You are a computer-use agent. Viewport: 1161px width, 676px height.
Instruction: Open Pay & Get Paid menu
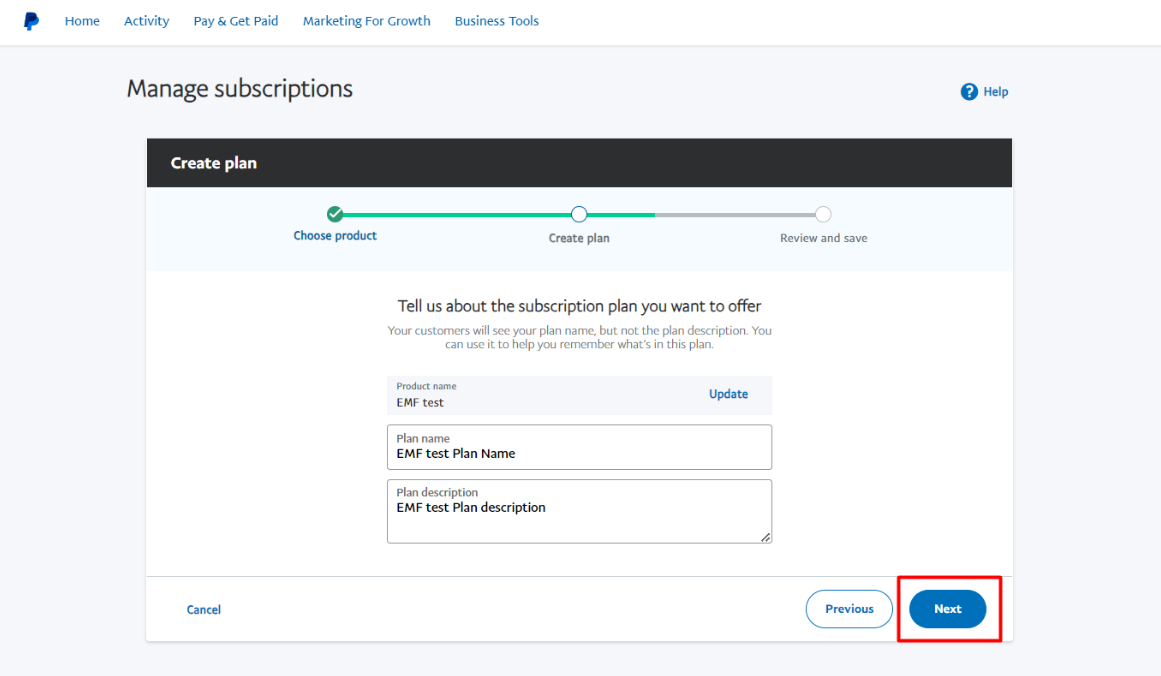pos(236,21)
